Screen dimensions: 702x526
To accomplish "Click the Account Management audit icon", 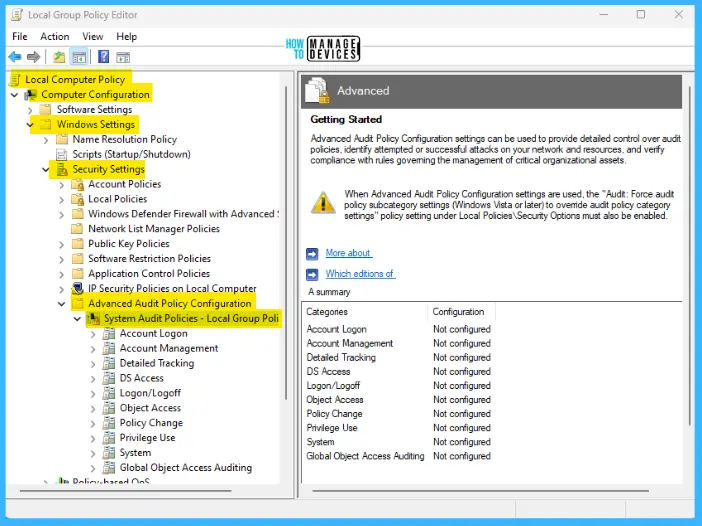I will click(x=109, y=348).
